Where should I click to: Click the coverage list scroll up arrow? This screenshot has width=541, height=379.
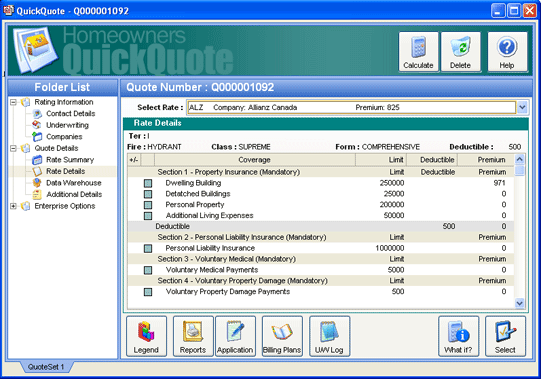519,159
